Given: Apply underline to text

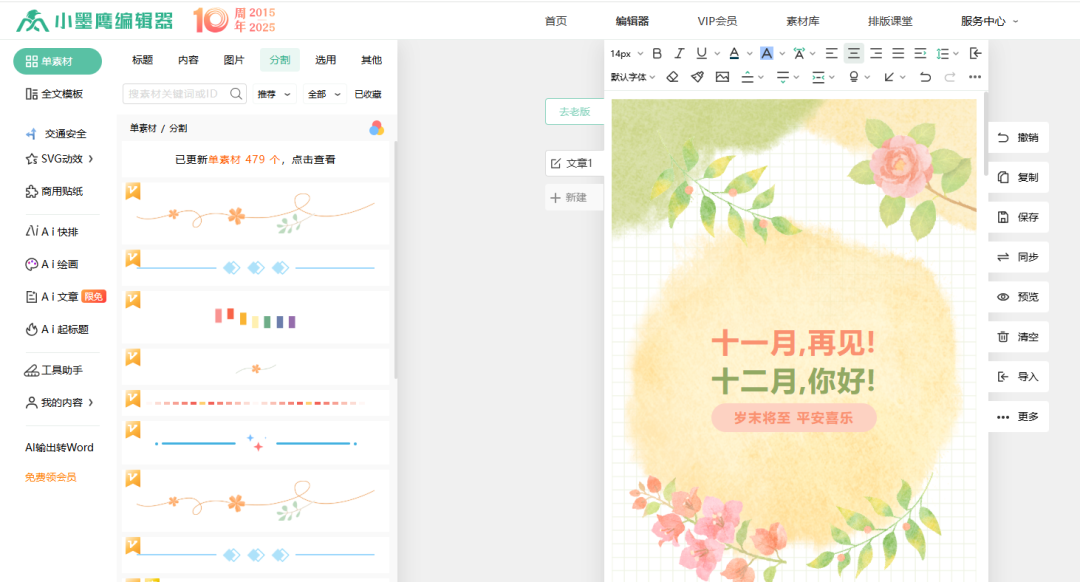Looking at the screenshot, I should 701,54.
